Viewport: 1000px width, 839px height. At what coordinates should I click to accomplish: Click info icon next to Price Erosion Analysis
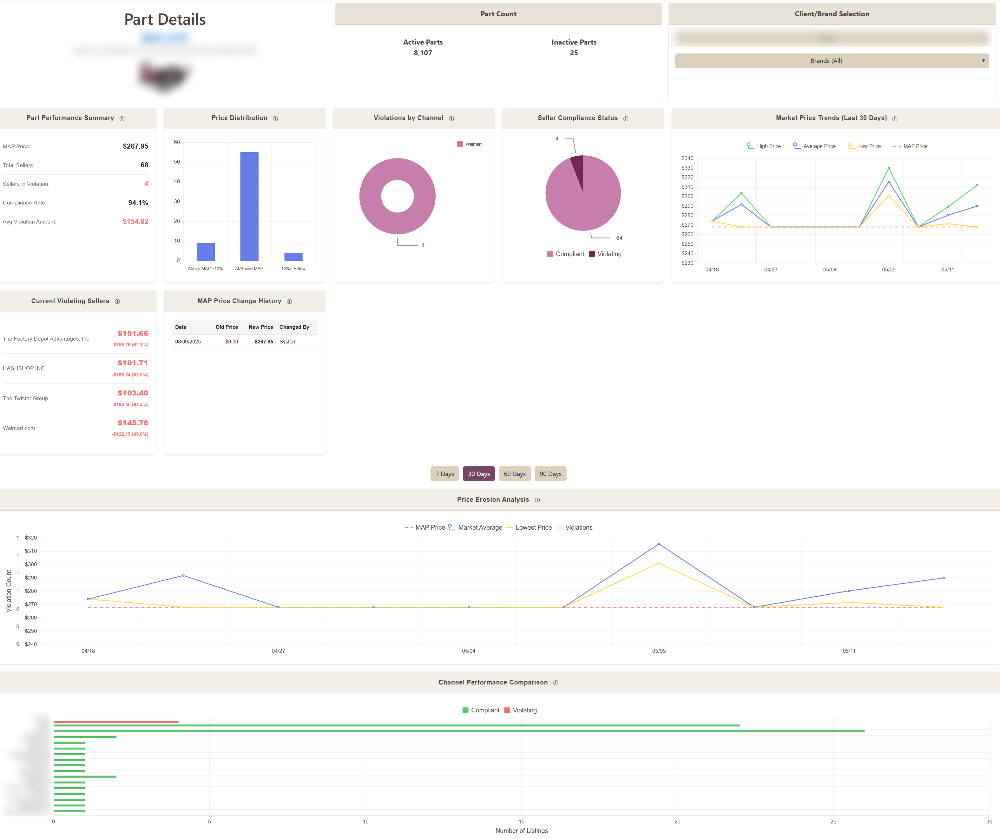[x=537, y=500]
